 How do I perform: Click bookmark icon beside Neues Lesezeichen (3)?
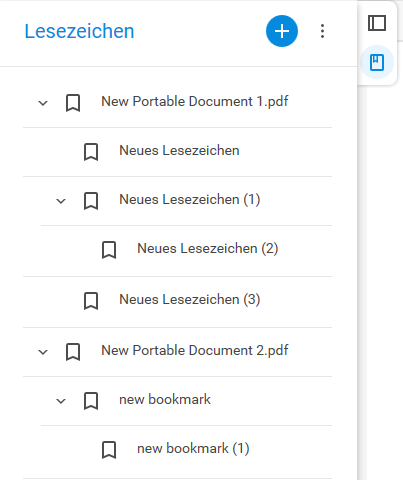click(x=91, y=301)
